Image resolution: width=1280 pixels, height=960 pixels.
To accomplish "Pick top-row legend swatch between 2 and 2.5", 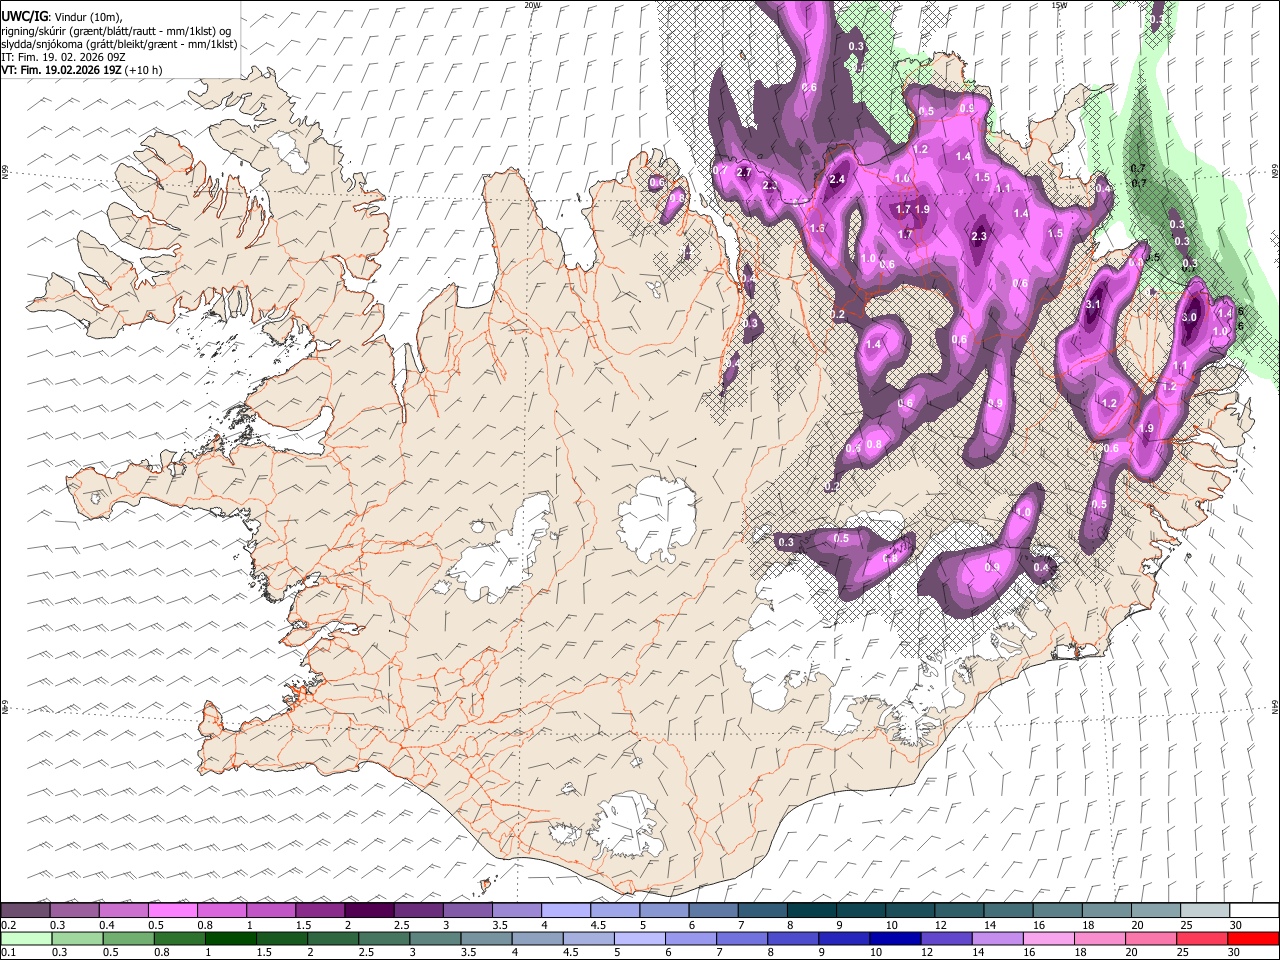I will (369, 911).
